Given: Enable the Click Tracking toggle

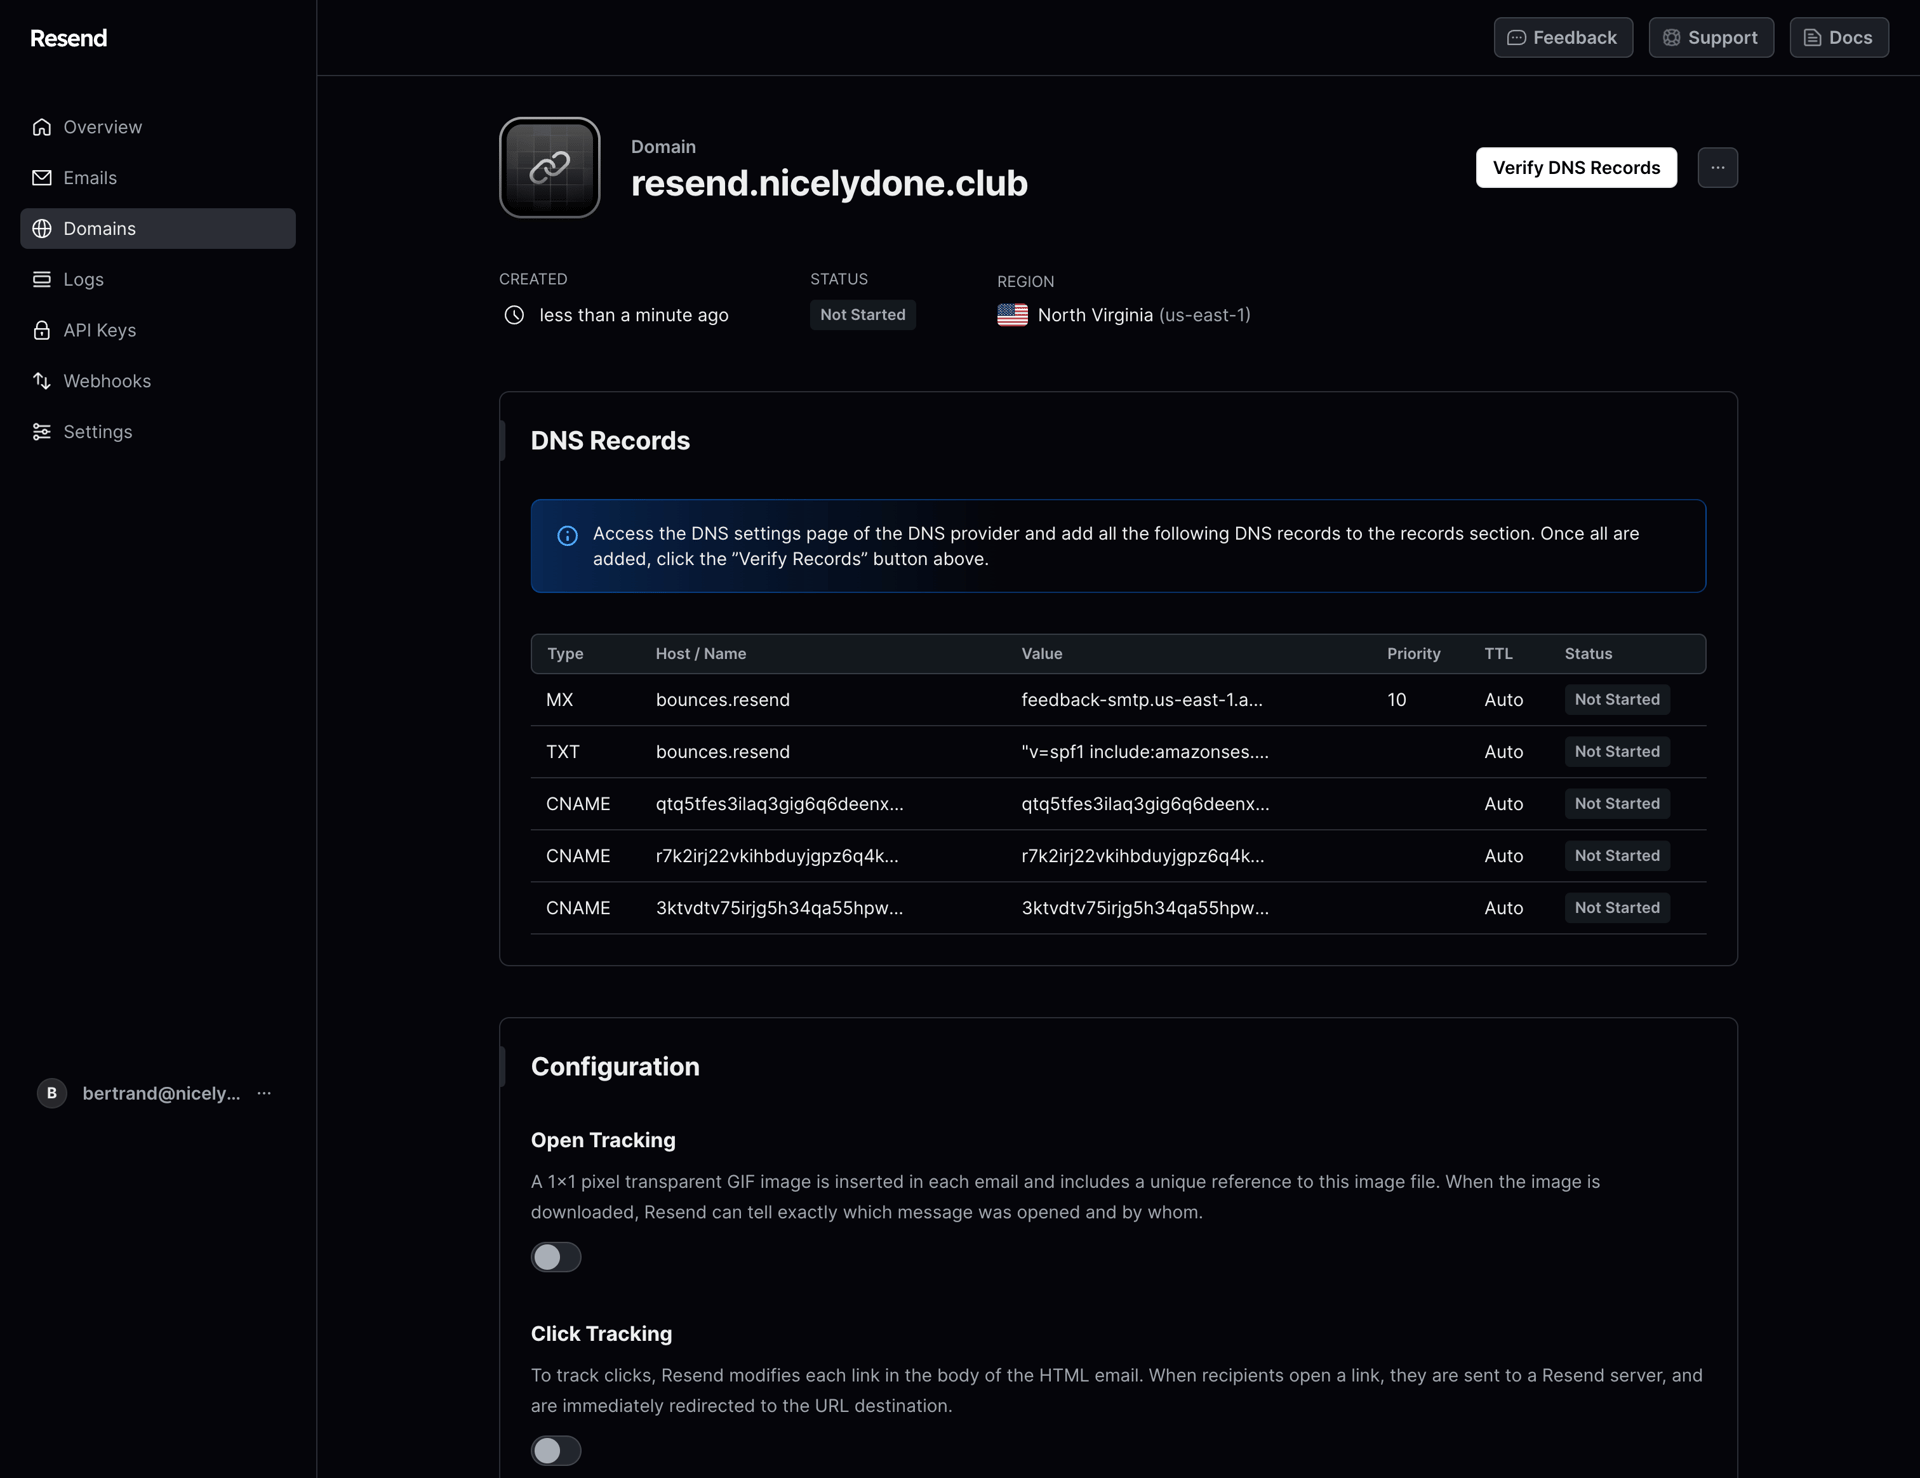Looking at the screenshot, I should 556,1450.
